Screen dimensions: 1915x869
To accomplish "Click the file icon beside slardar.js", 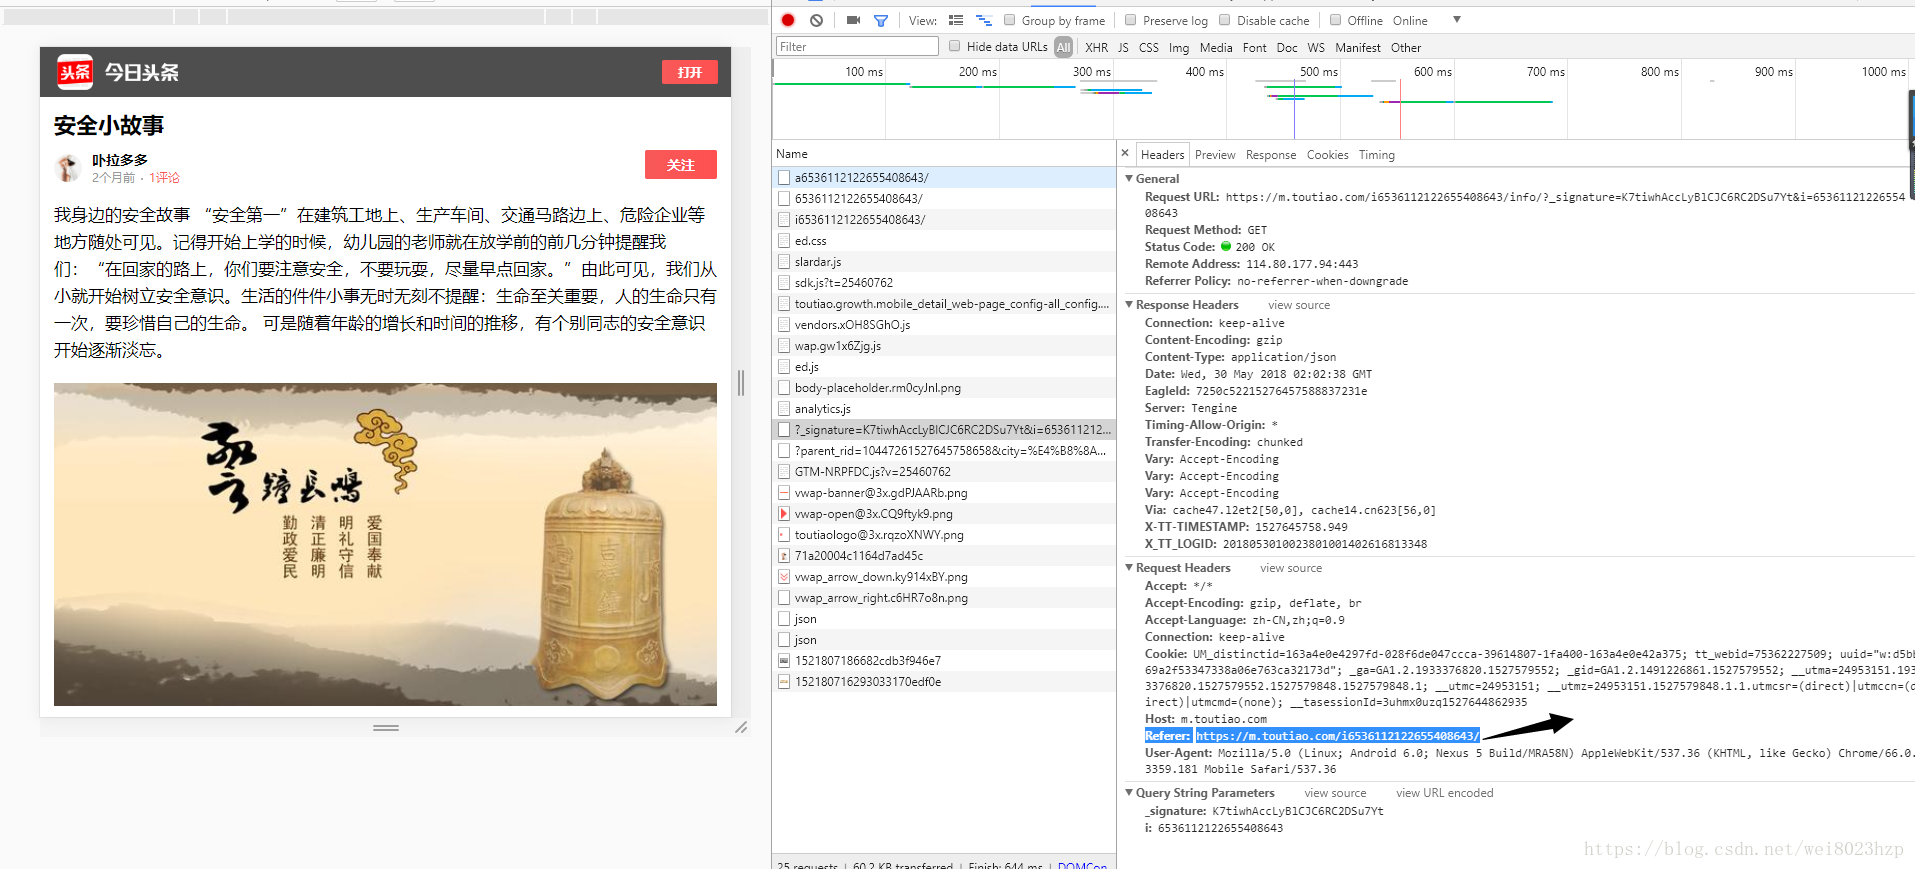I will [x=784, y=261].
